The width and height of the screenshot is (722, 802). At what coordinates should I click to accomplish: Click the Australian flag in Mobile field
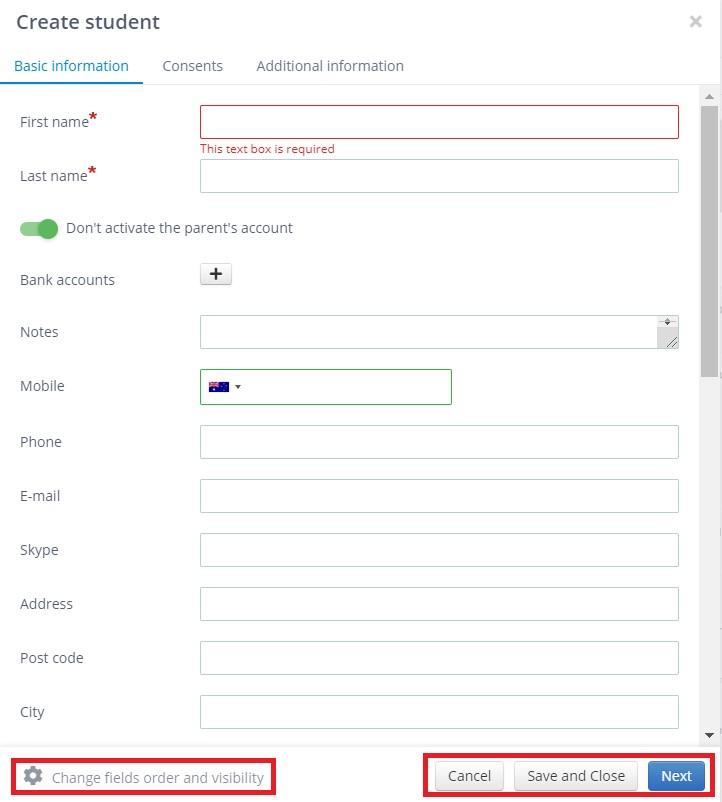pos(219,387)
